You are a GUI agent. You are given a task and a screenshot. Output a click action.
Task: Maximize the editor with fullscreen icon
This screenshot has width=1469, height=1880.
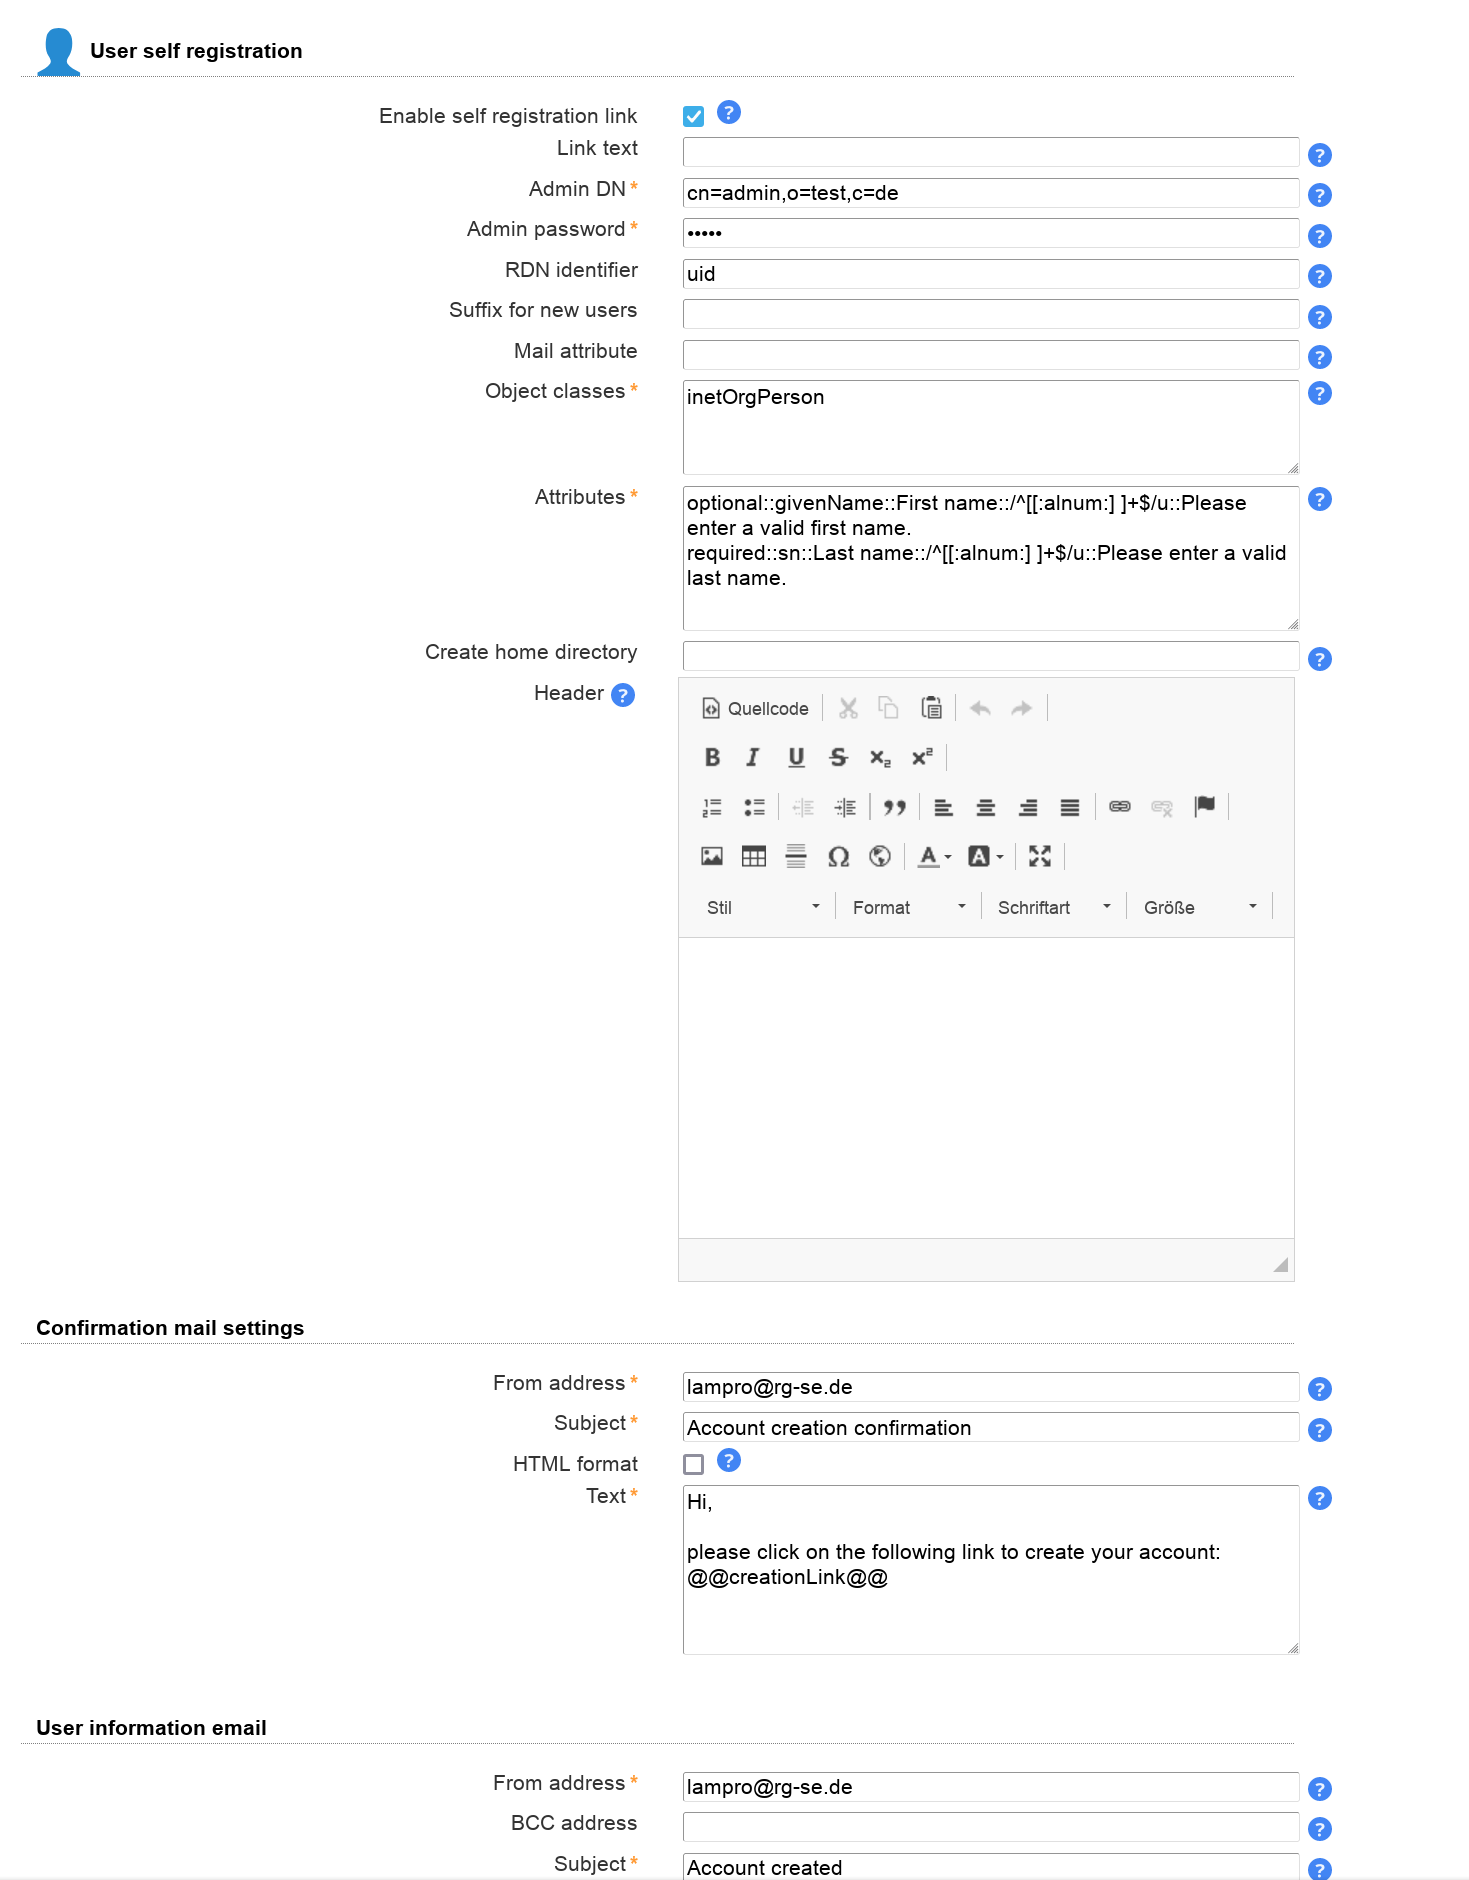coord(1040,857)
